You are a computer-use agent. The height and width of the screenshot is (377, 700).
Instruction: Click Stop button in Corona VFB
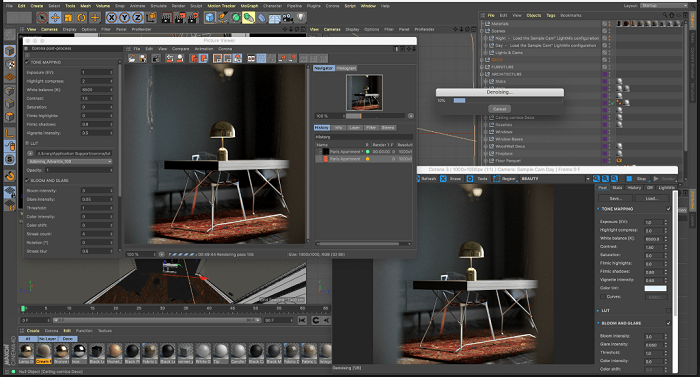click(x=638, y=178)
